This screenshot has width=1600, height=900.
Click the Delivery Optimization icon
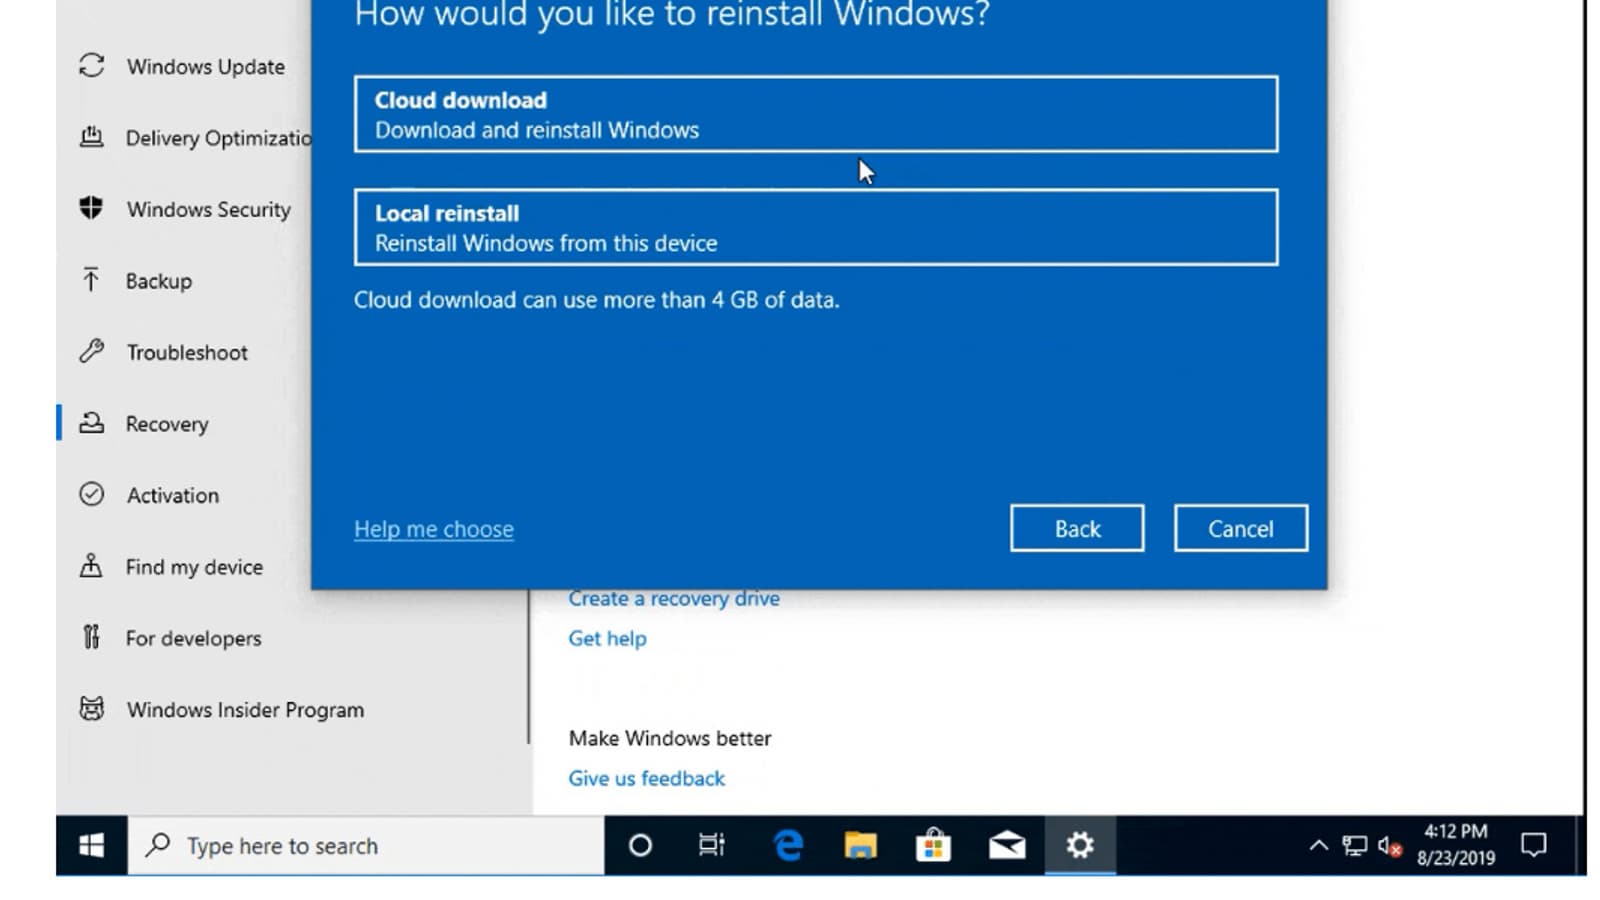point(91,137)
